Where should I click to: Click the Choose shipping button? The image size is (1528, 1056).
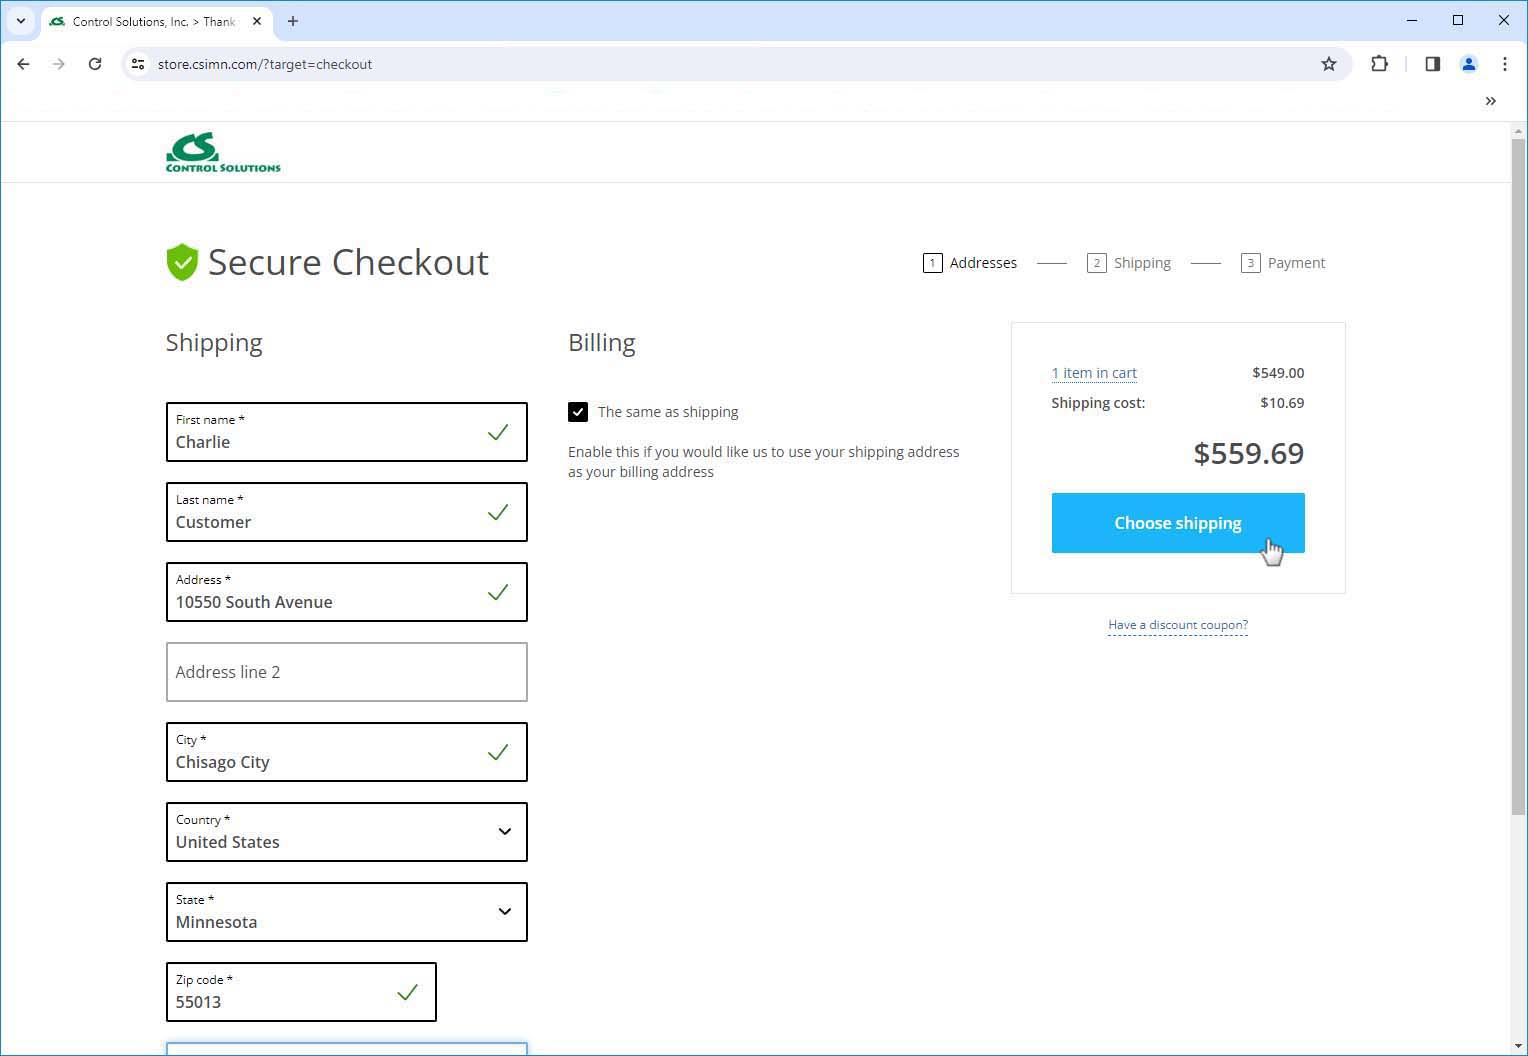[x=1177, y=523]
